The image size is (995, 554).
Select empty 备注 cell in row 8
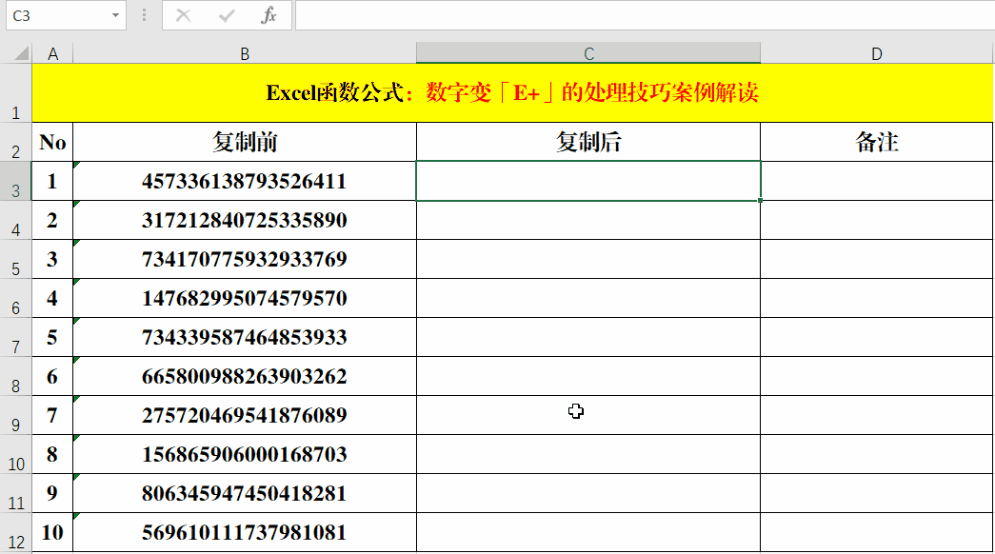[877, 376]
